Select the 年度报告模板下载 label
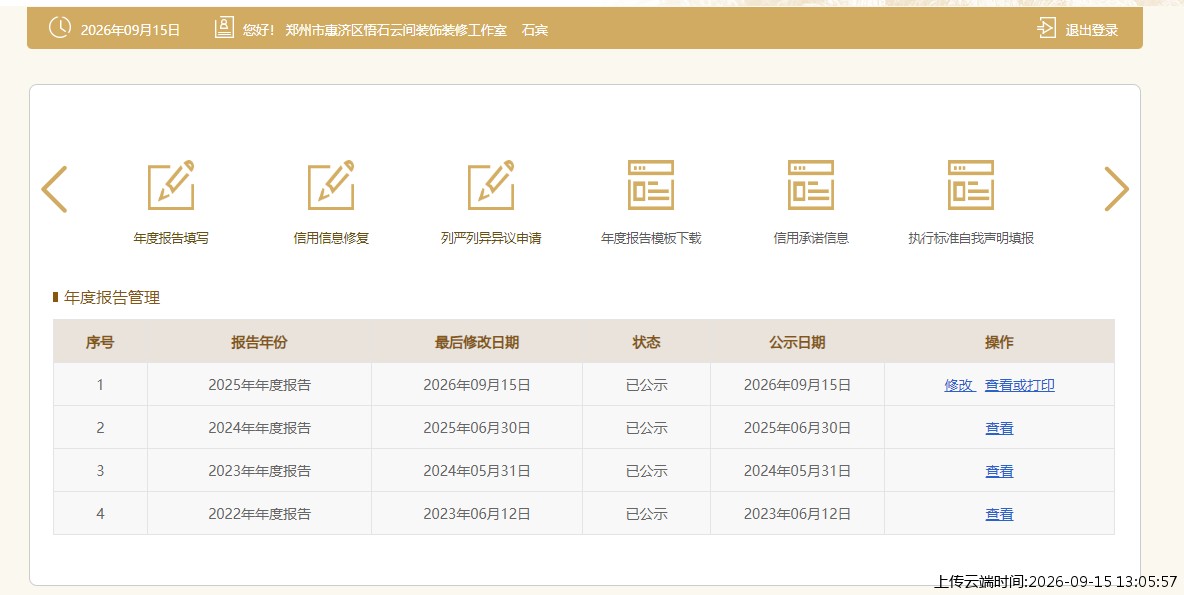Viewport: 1184px width, 595px height. pyautogui.click(x=651, y=238)
